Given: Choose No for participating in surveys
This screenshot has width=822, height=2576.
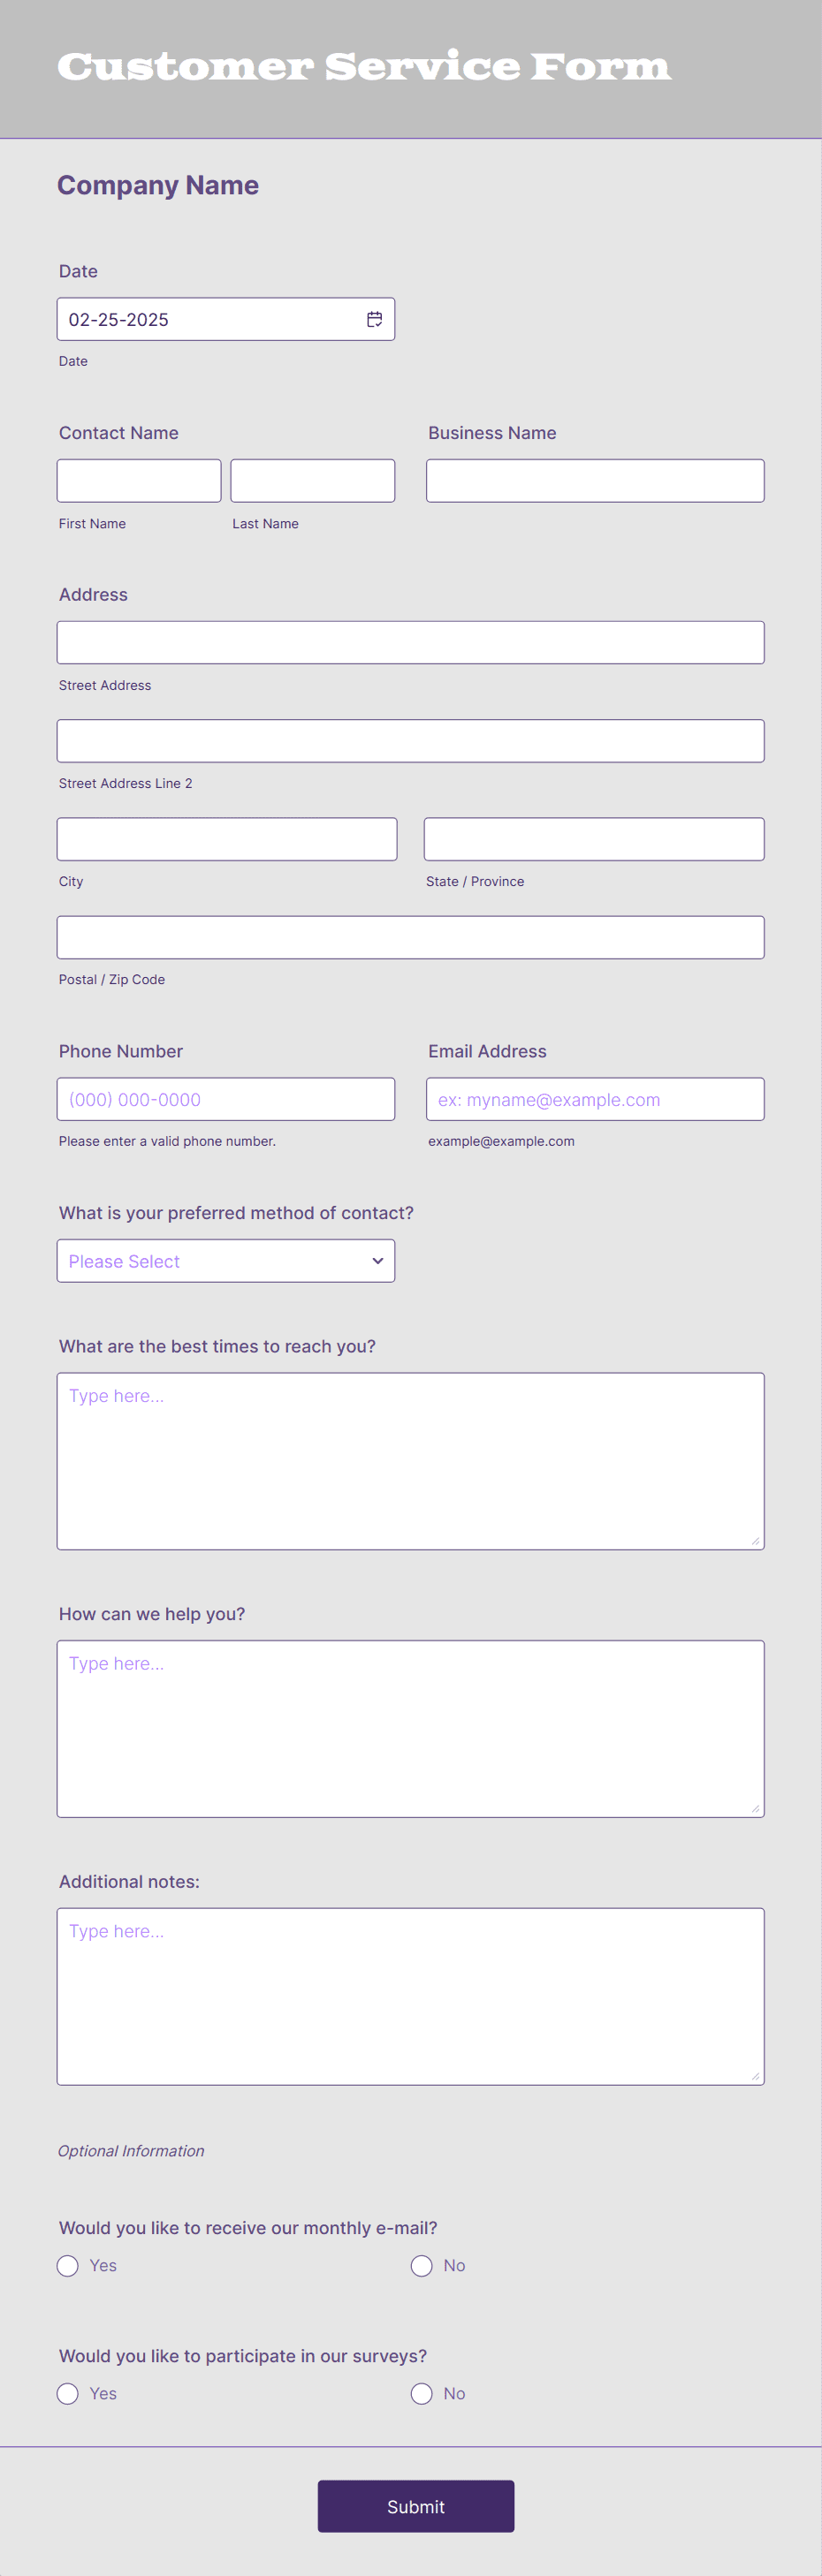Looking at the screenshot, I should coord(422,2394).
